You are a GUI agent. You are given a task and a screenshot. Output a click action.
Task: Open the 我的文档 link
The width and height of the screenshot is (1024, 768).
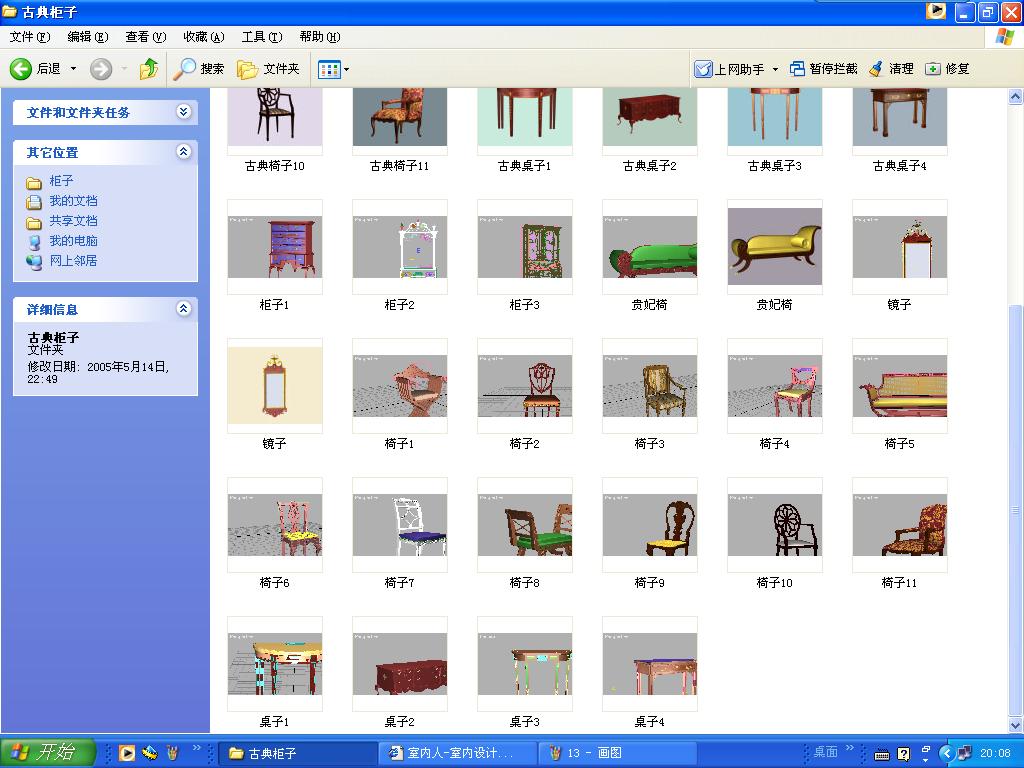click(73, 201)
